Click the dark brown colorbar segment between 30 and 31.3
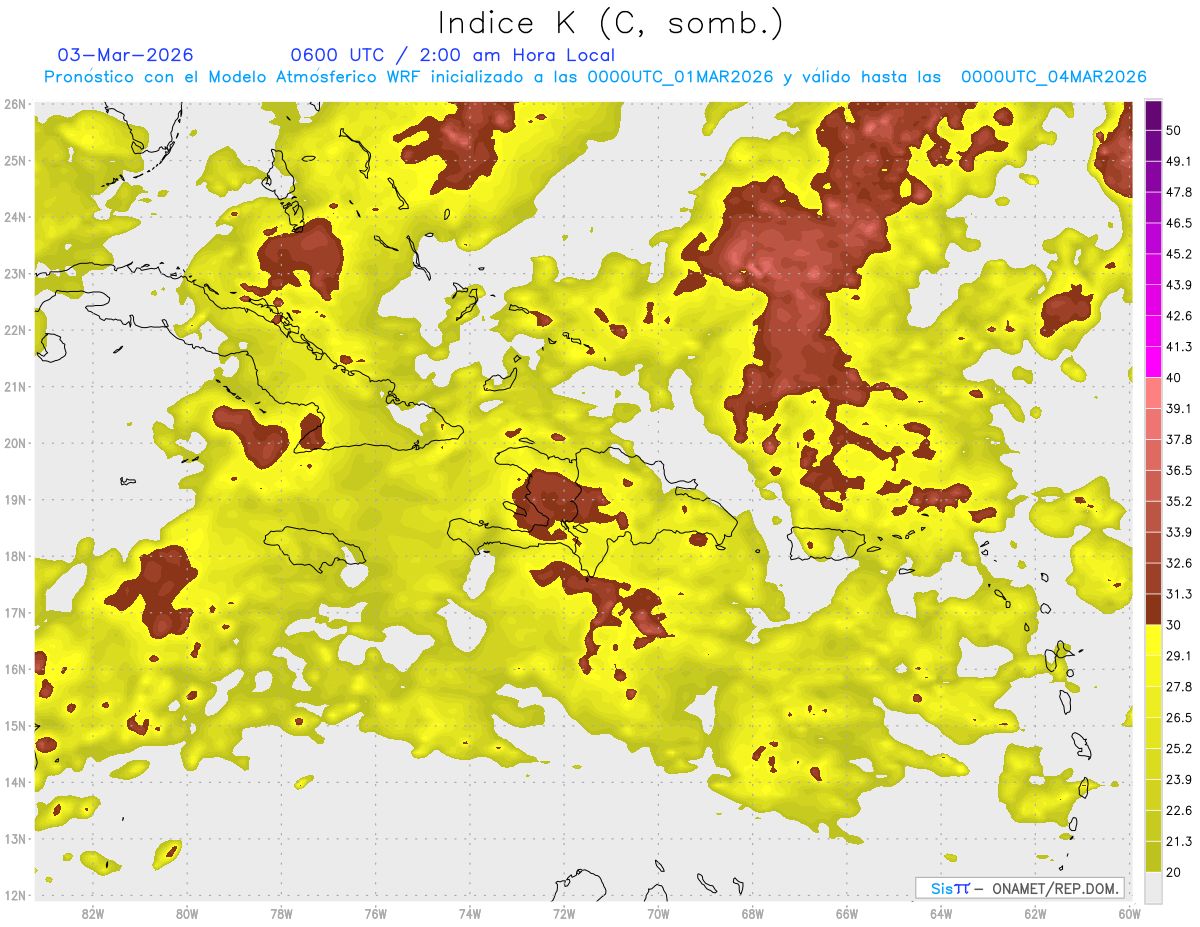Screen dimensions: 1200x927 1153,609
